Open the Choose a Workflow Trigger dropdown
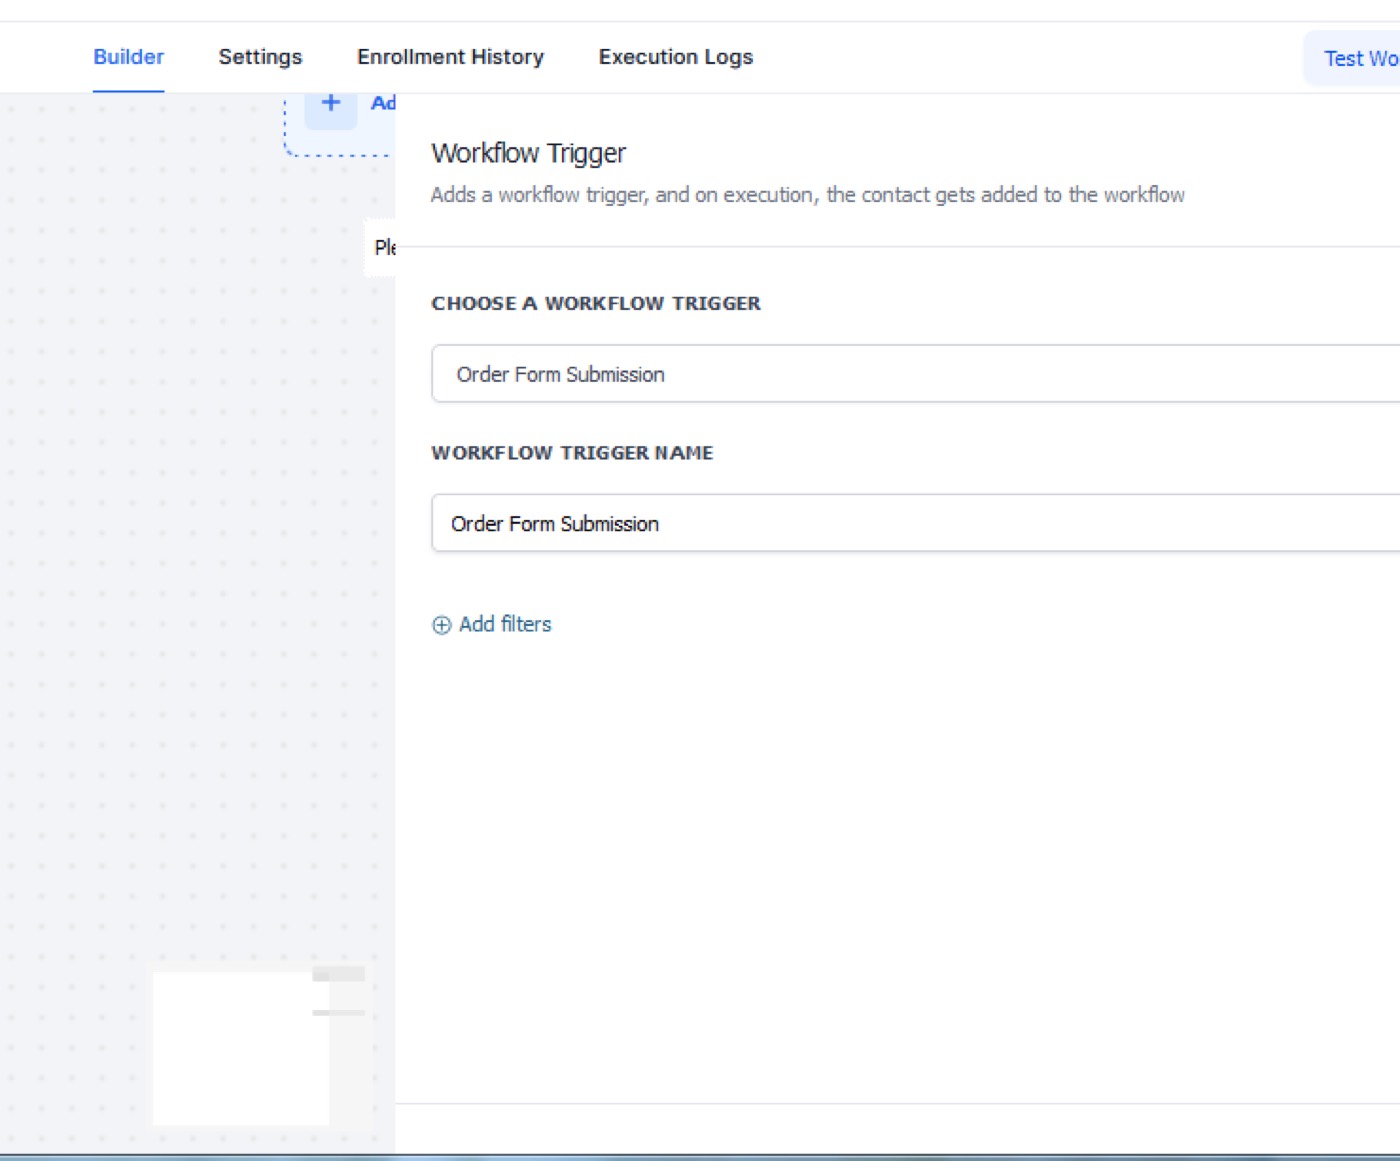Image resolution: width=1400 pixels, height=1161 pixels. [x=915, y=374]
